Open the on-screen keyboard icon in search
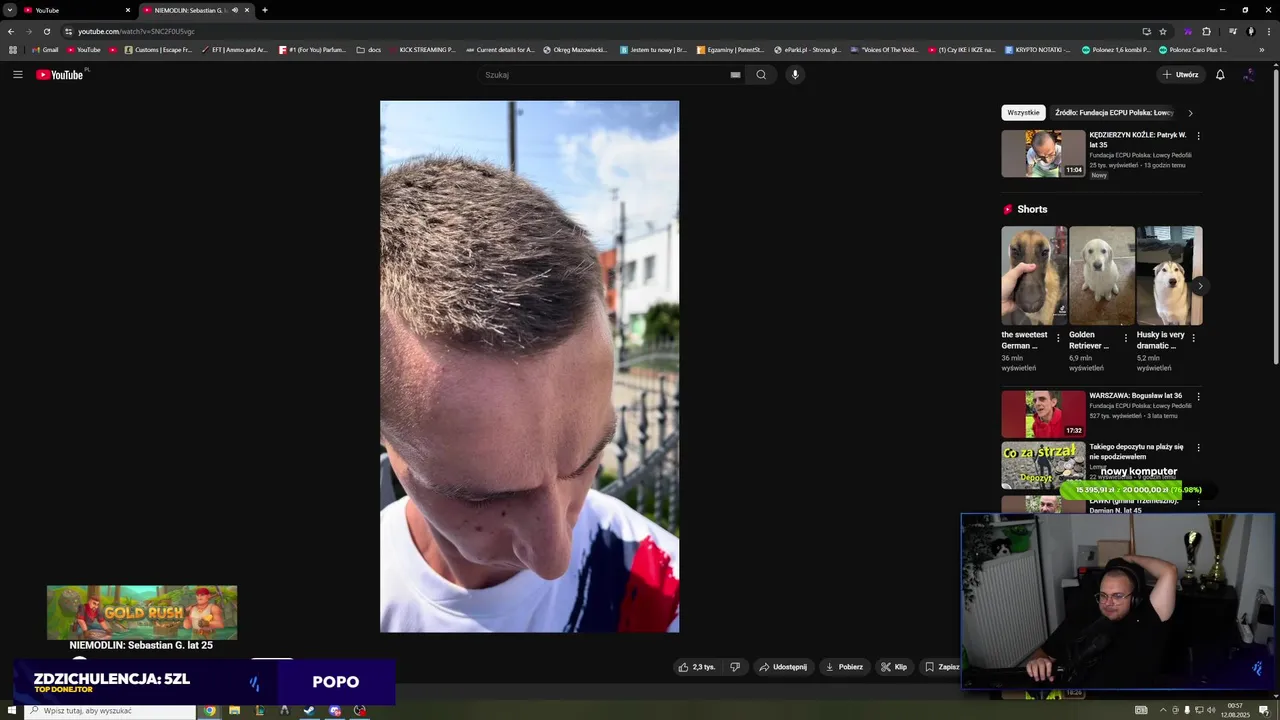This screenshot has height=720, width=1280. point(735,75)
